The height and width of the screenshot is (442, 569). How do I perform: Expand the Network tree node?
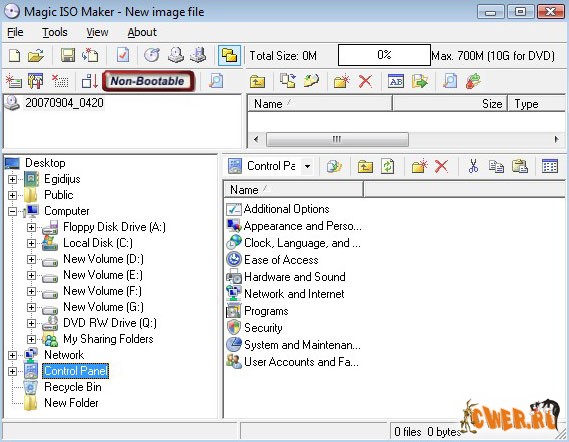pos(12,355)
